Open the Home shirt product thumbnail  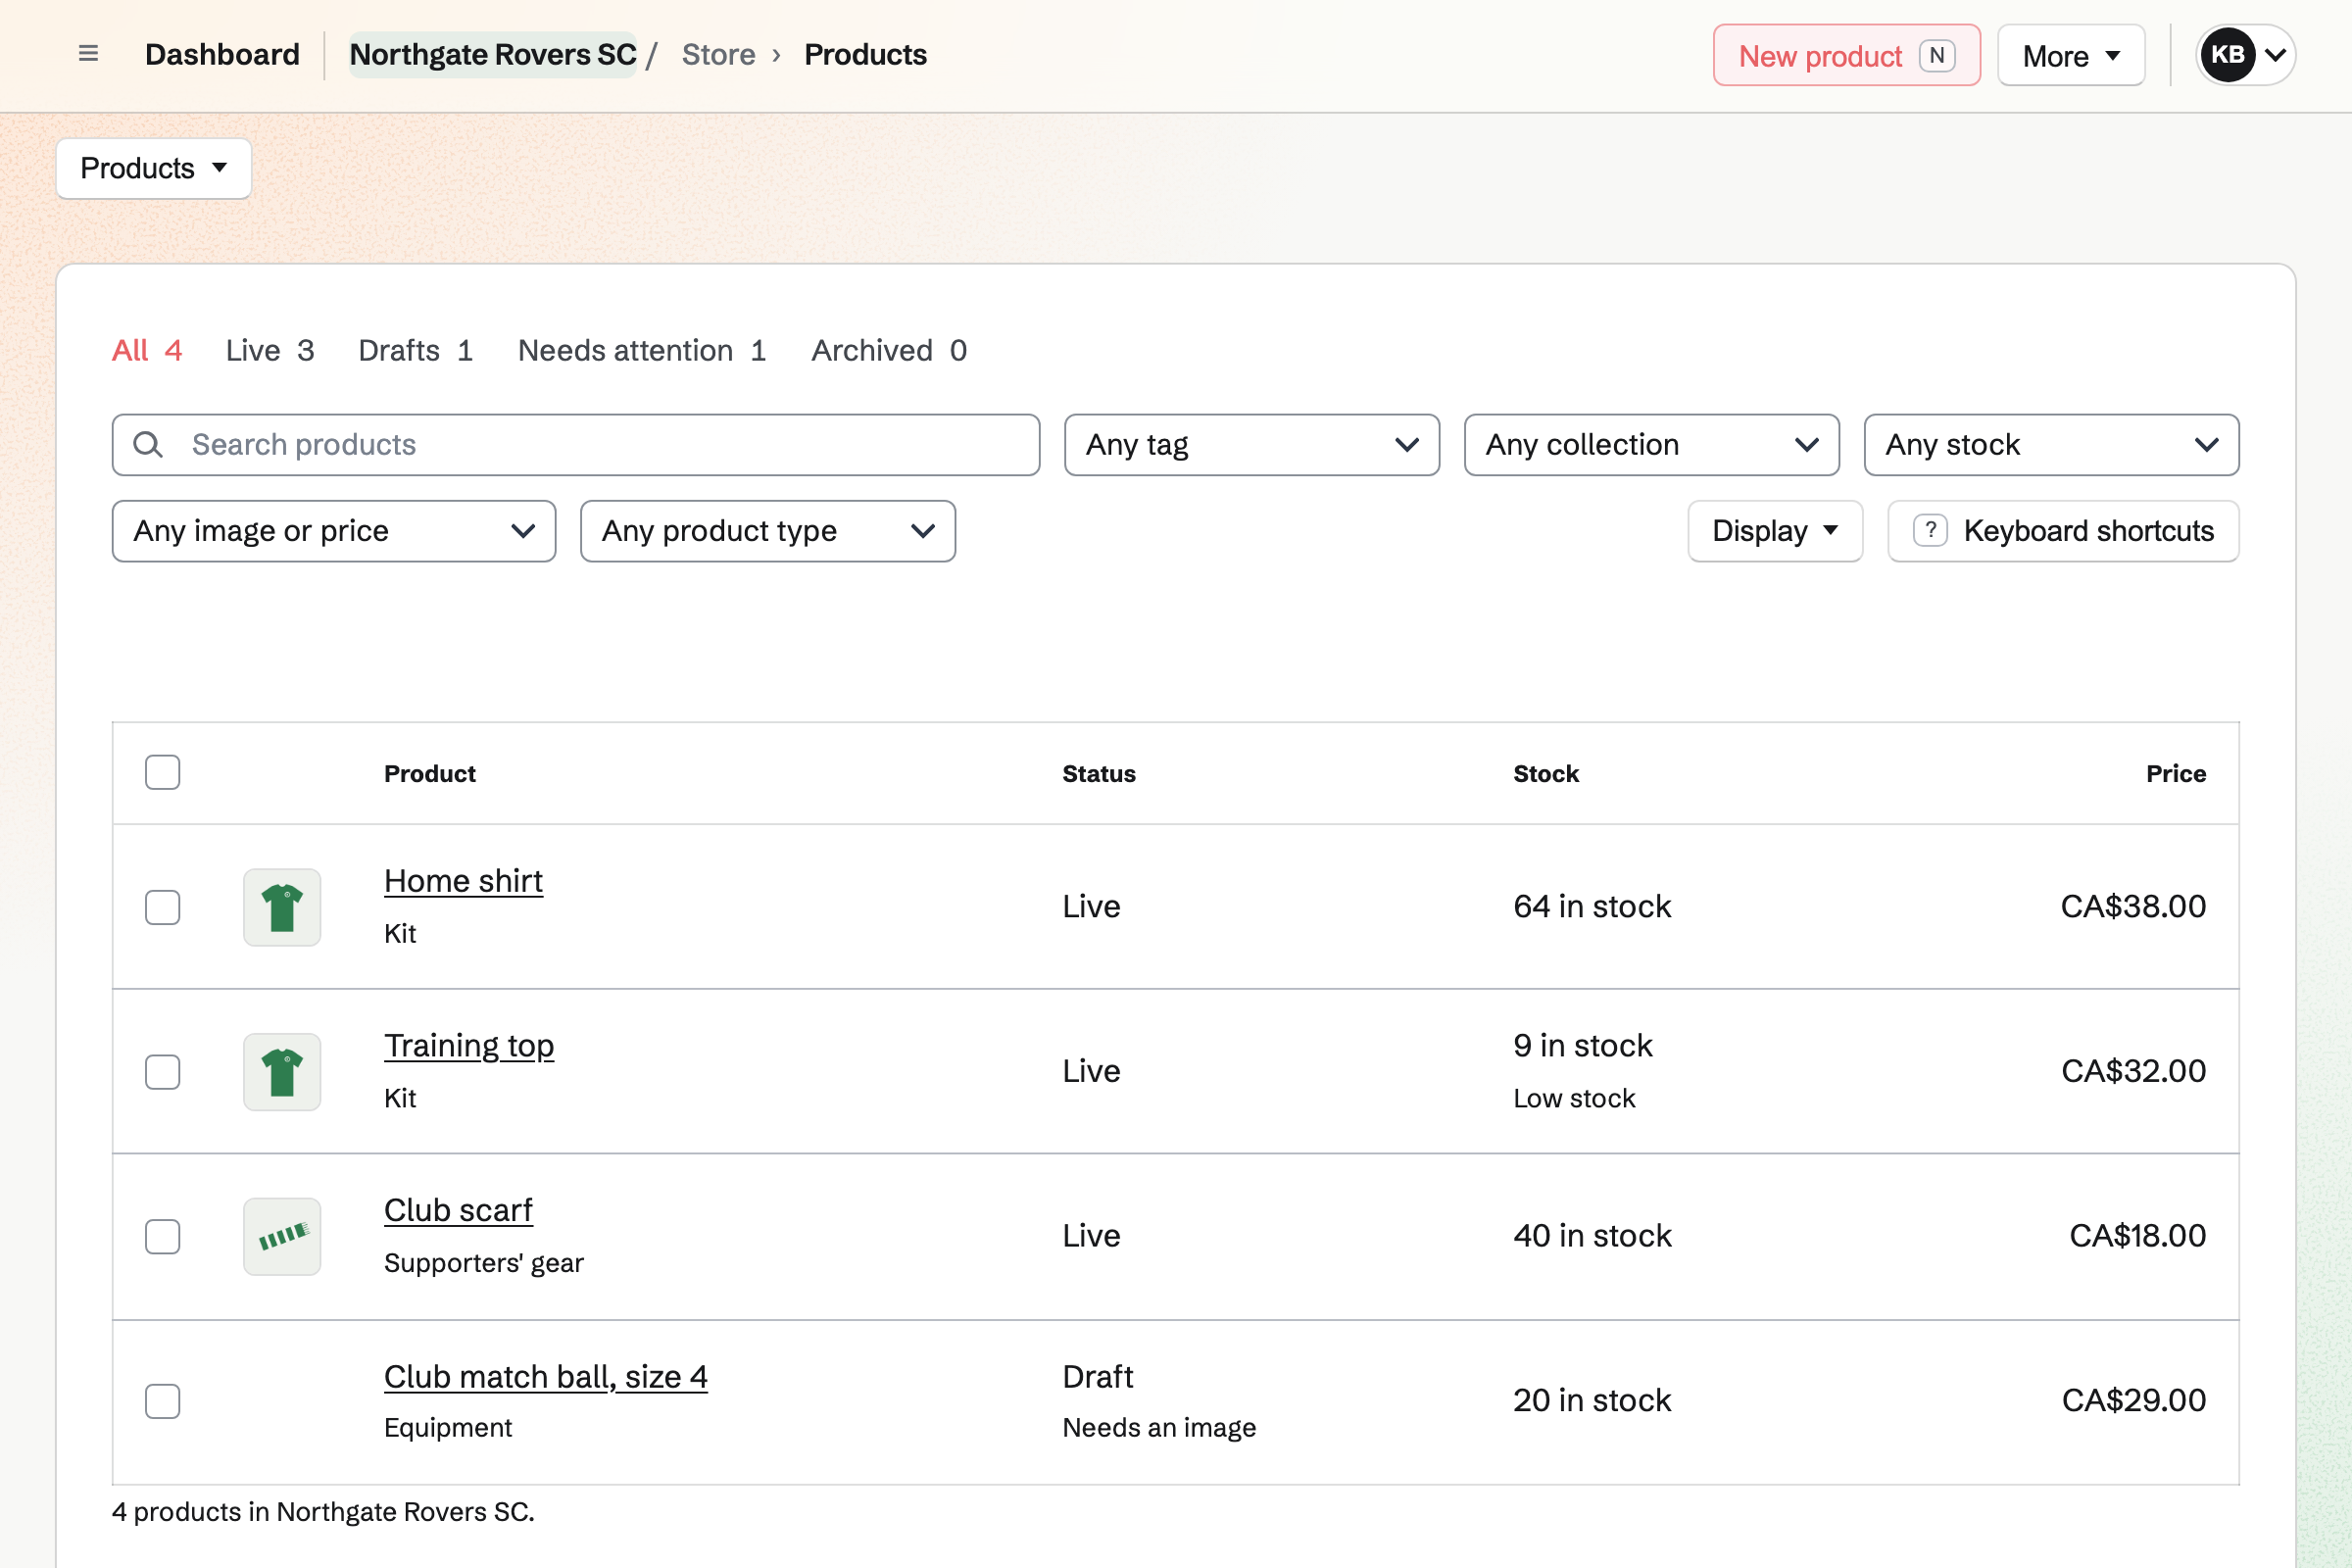(x=282, y=907)
